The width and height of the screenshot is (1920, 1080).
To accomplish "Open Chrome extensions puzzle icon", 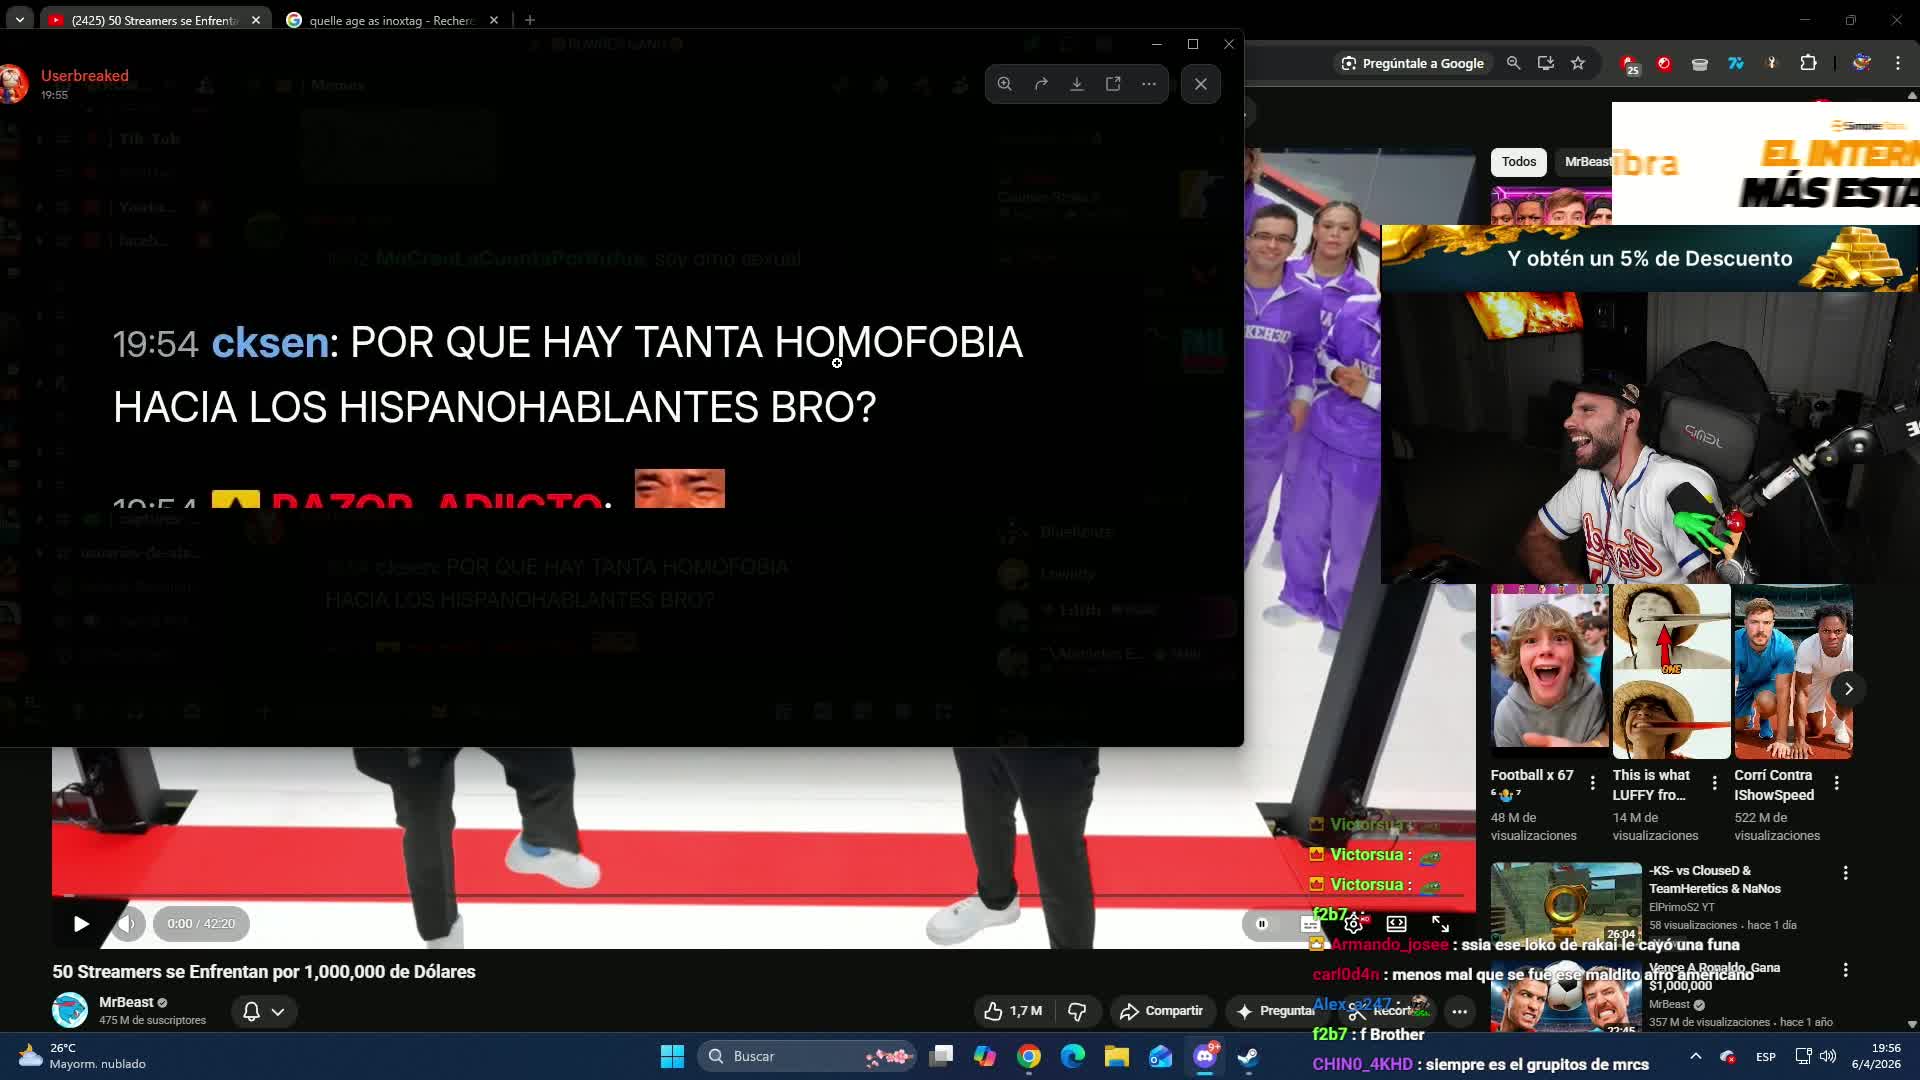I will click(x=1809, y=63).
